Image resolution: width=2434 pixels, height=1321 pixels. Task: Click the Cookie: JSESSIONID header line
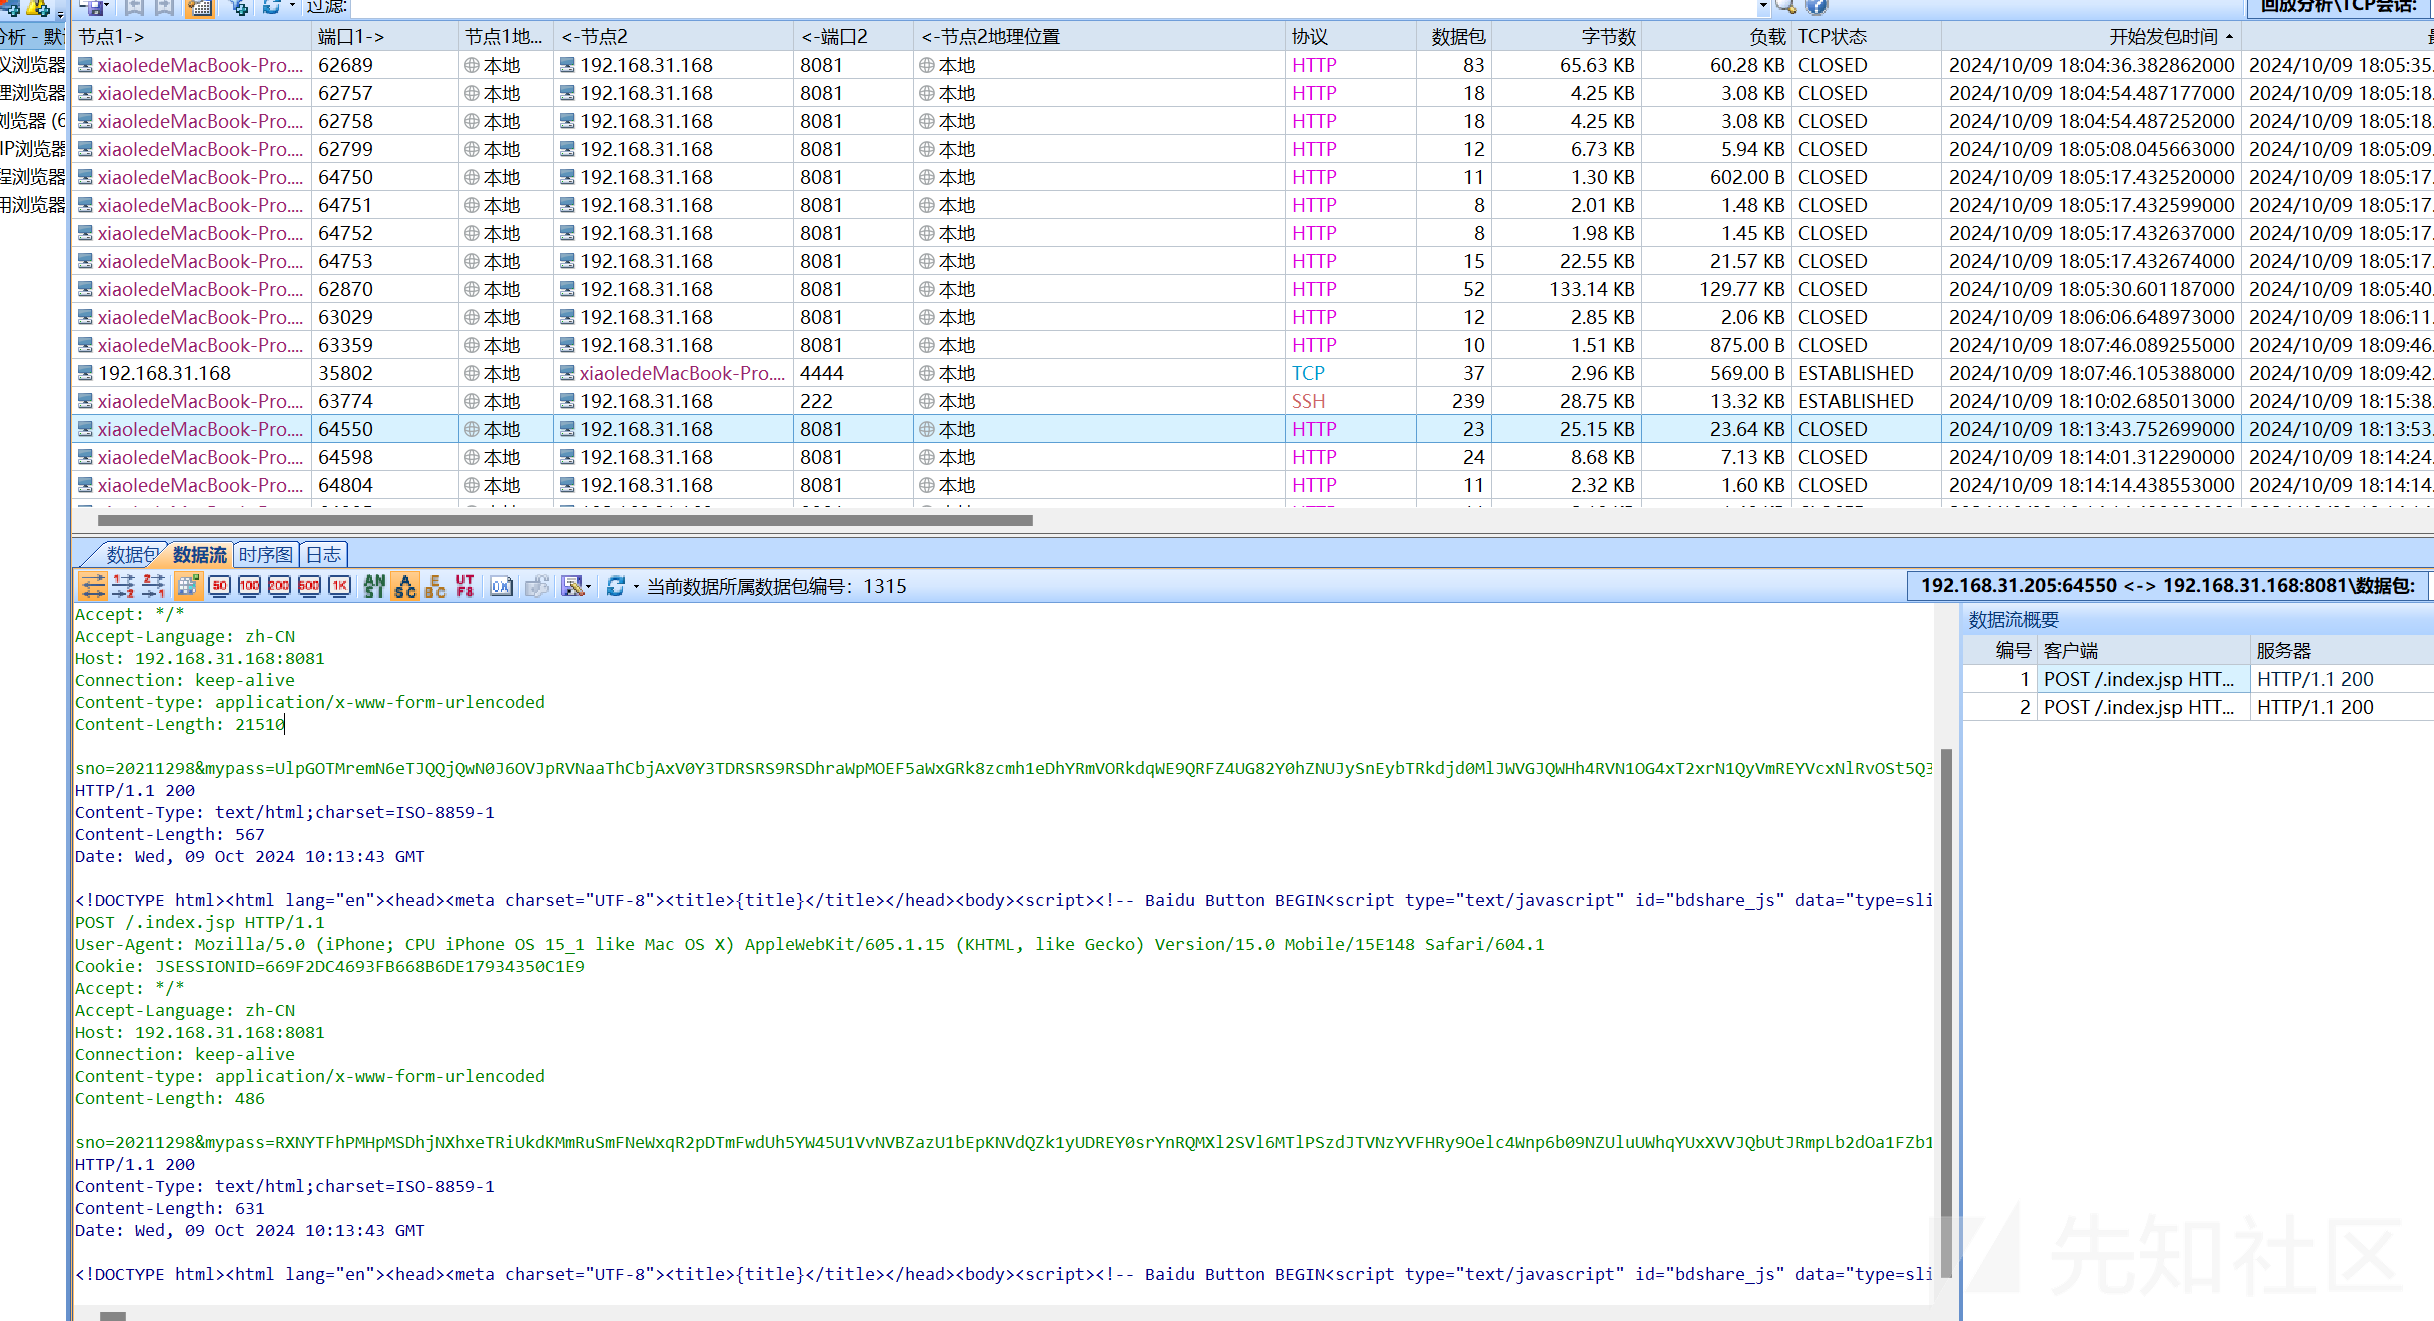[330, 966]
